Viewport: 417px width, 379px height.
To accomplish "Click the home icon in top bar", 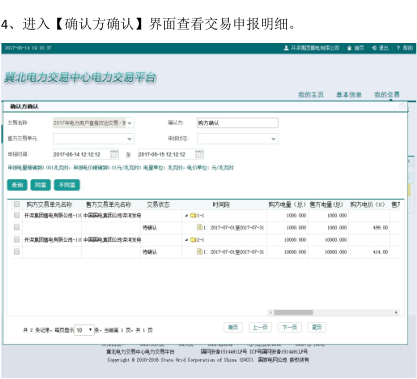I will point(349,48).
